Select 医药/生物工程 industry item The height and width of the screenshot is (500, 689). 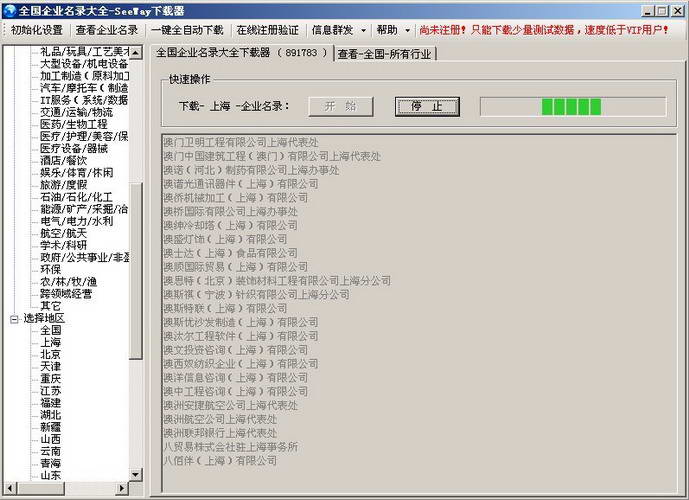[x=74, y=124]
